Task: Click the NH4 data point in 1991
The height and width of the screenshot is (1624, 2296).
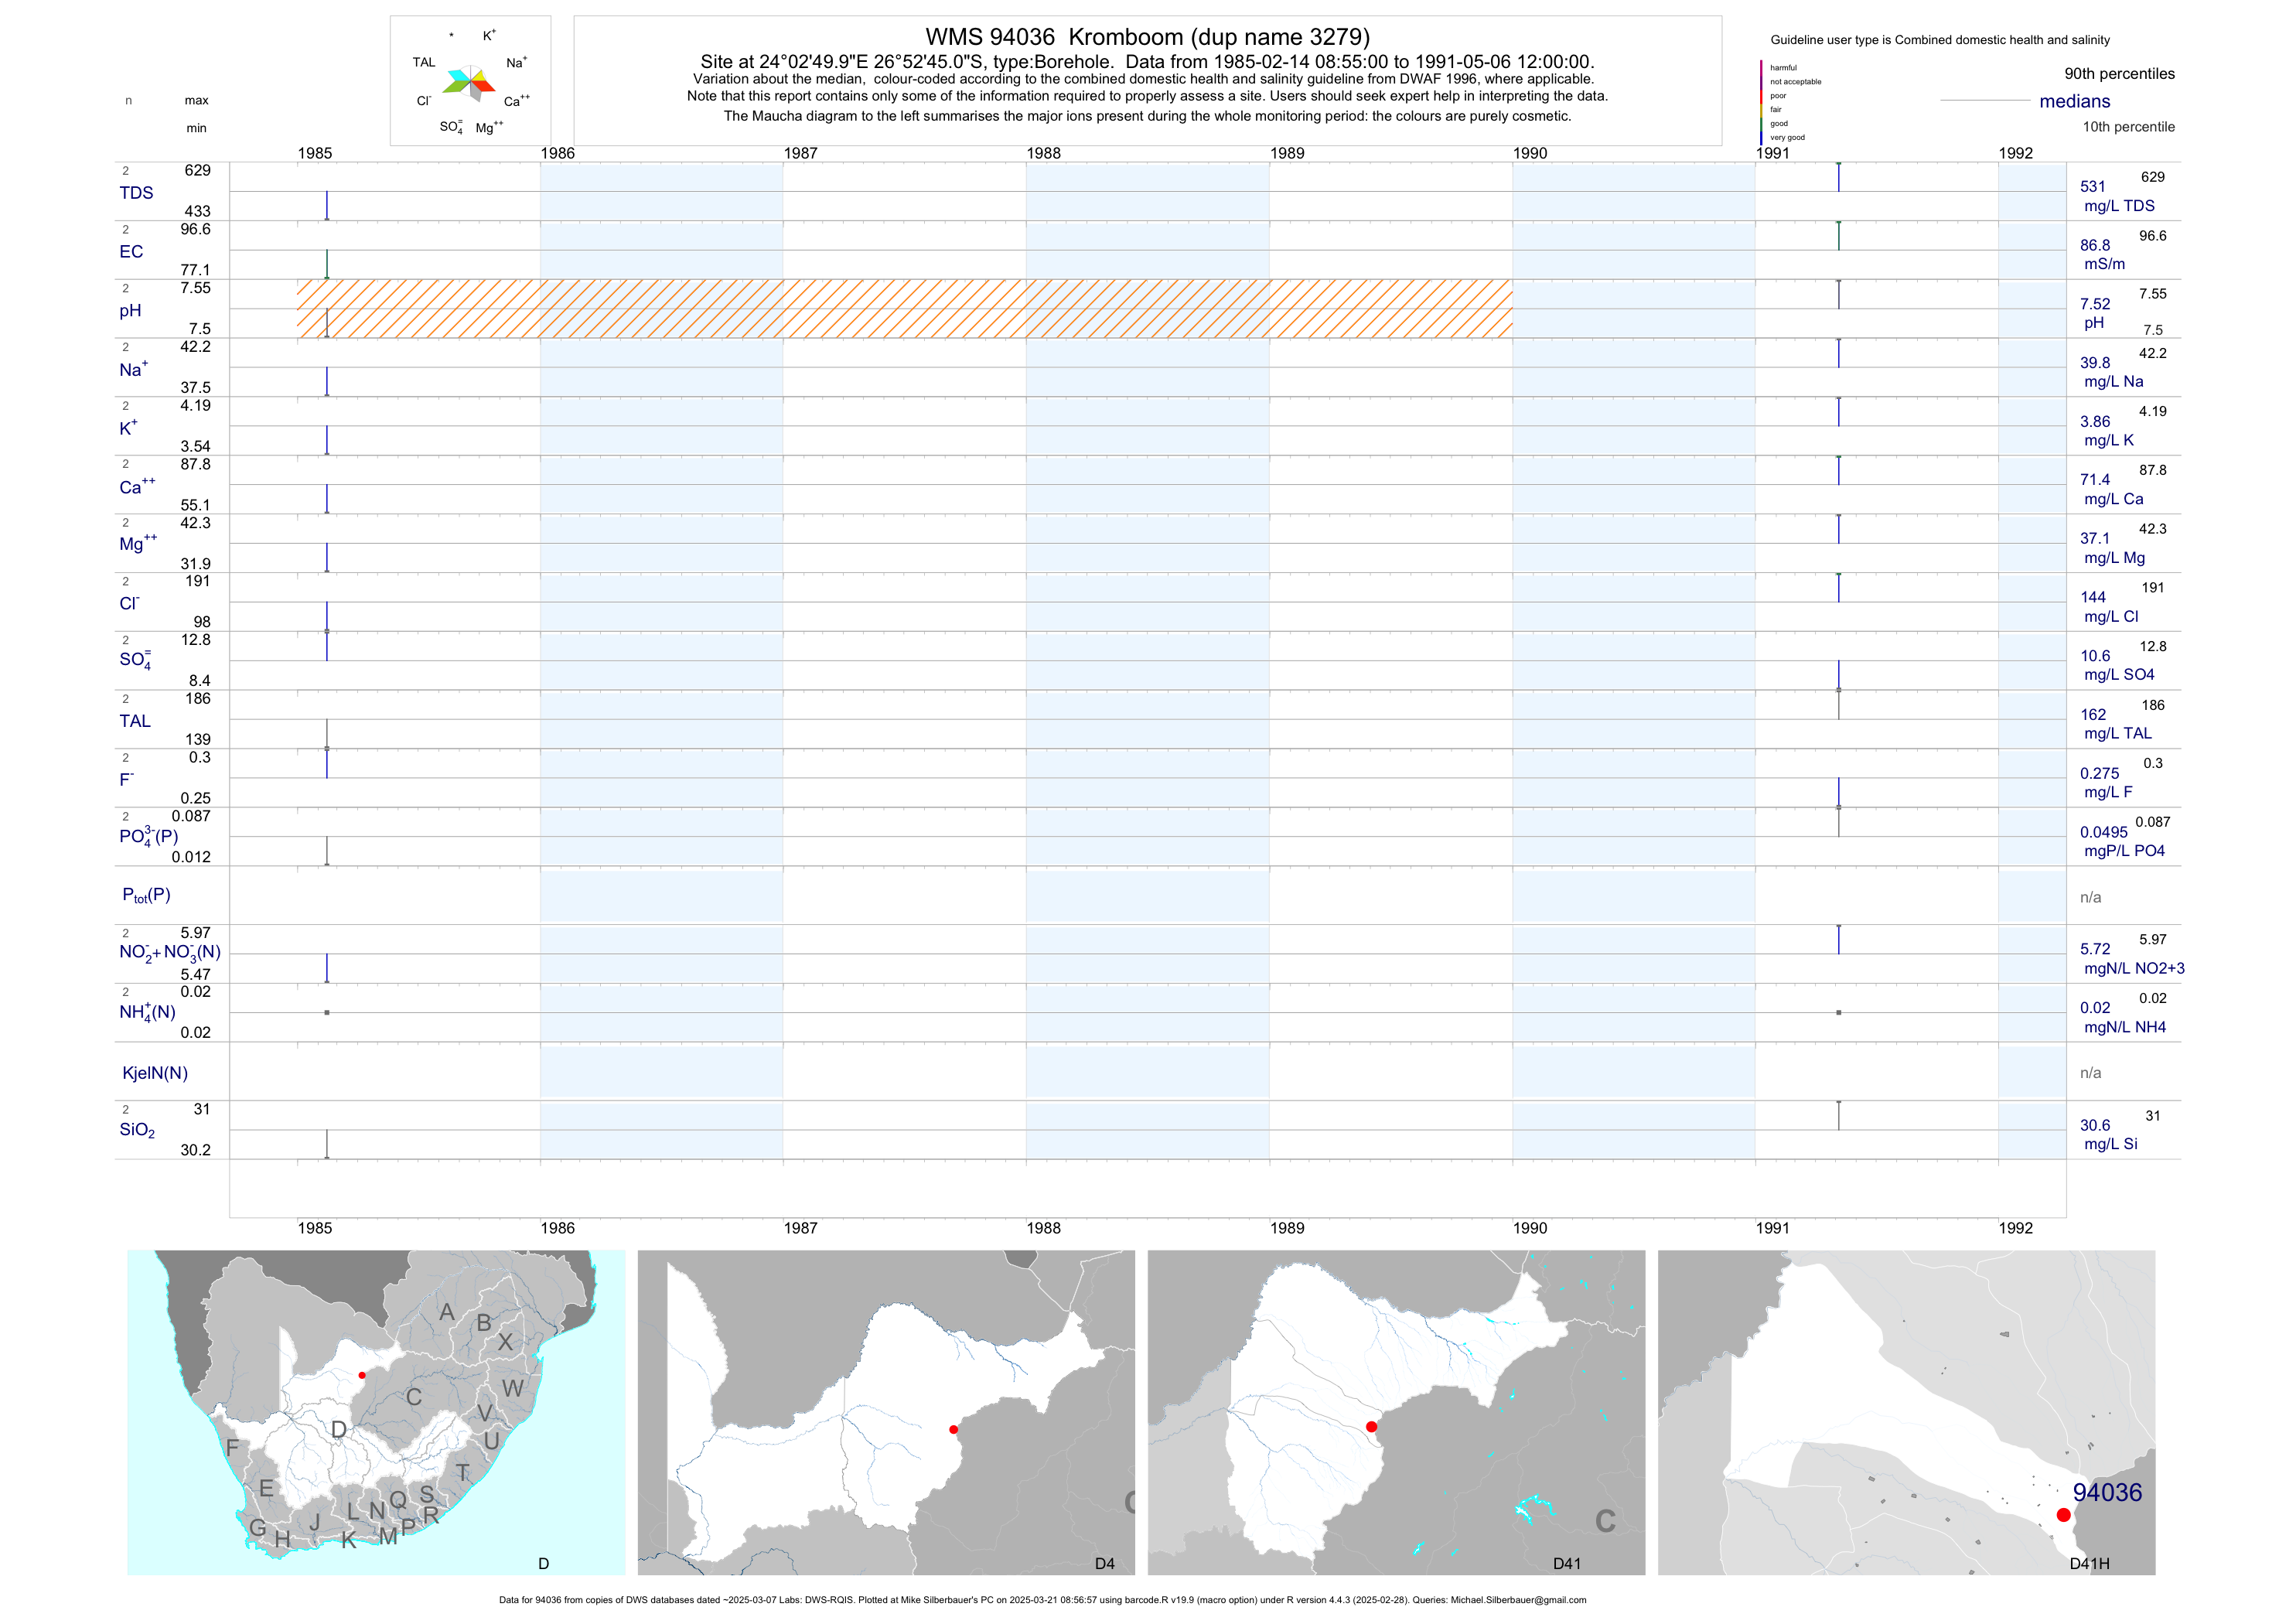Action: point(1838,1013)
